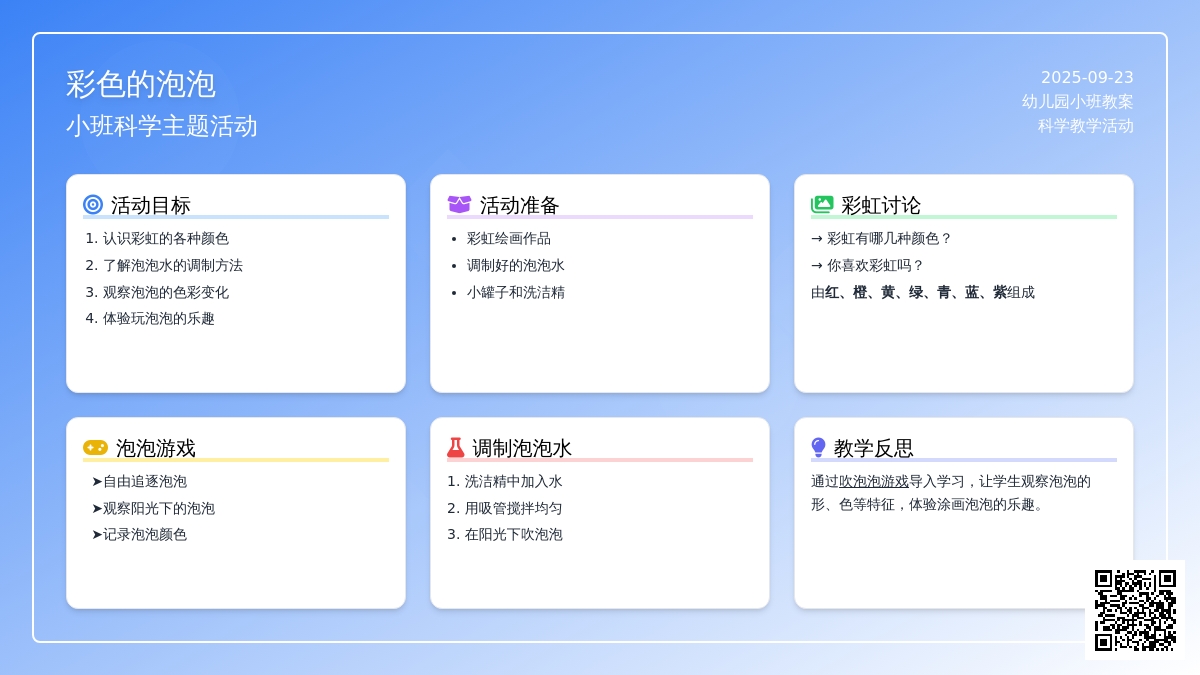The width and height of the screenshot is (1200, 675).
Task: Click the question 彩虹有哪几种颜色？
Action: [x=889, y=239]
